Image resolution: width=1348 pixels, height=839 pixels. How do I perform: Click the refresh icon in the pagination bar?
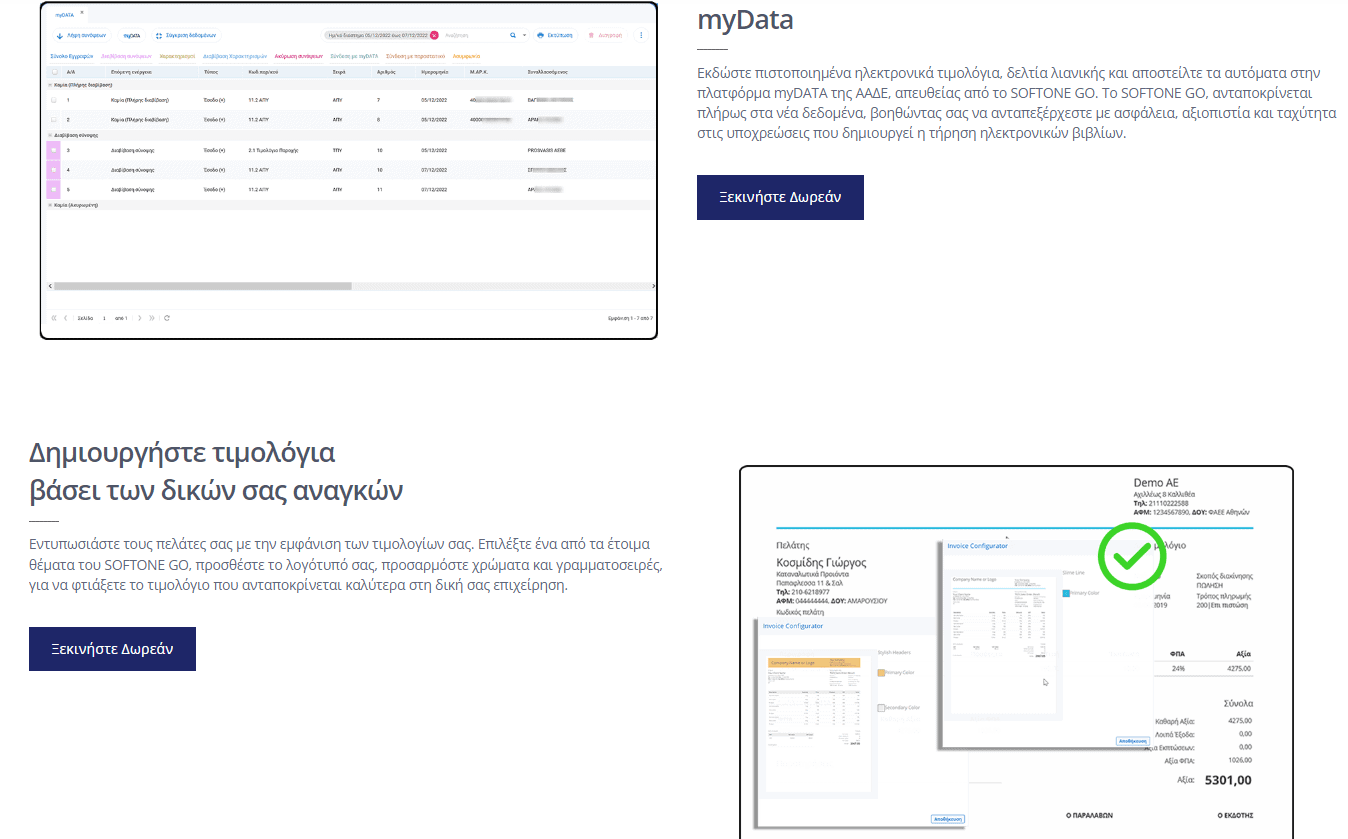pos(167,318)
